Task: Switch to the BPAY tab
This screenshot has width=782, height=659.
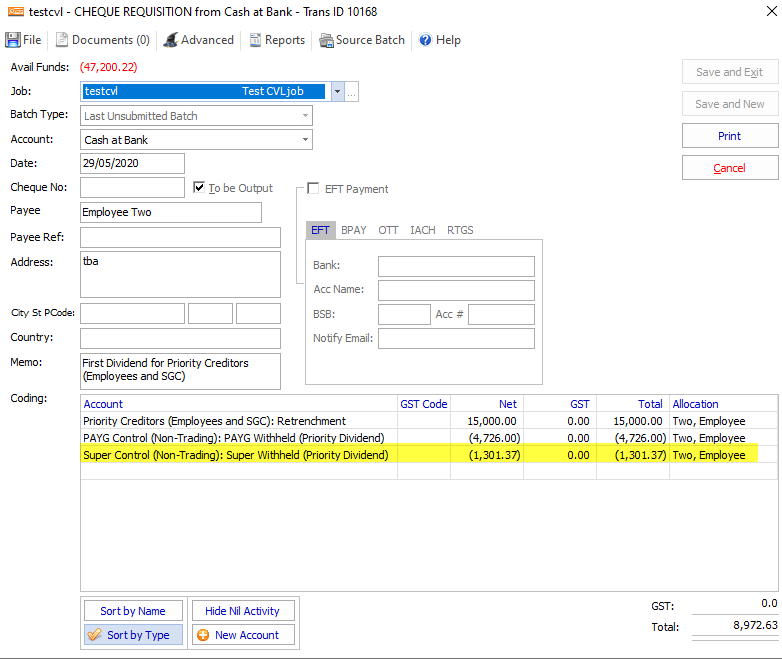Action: [353, 230]
